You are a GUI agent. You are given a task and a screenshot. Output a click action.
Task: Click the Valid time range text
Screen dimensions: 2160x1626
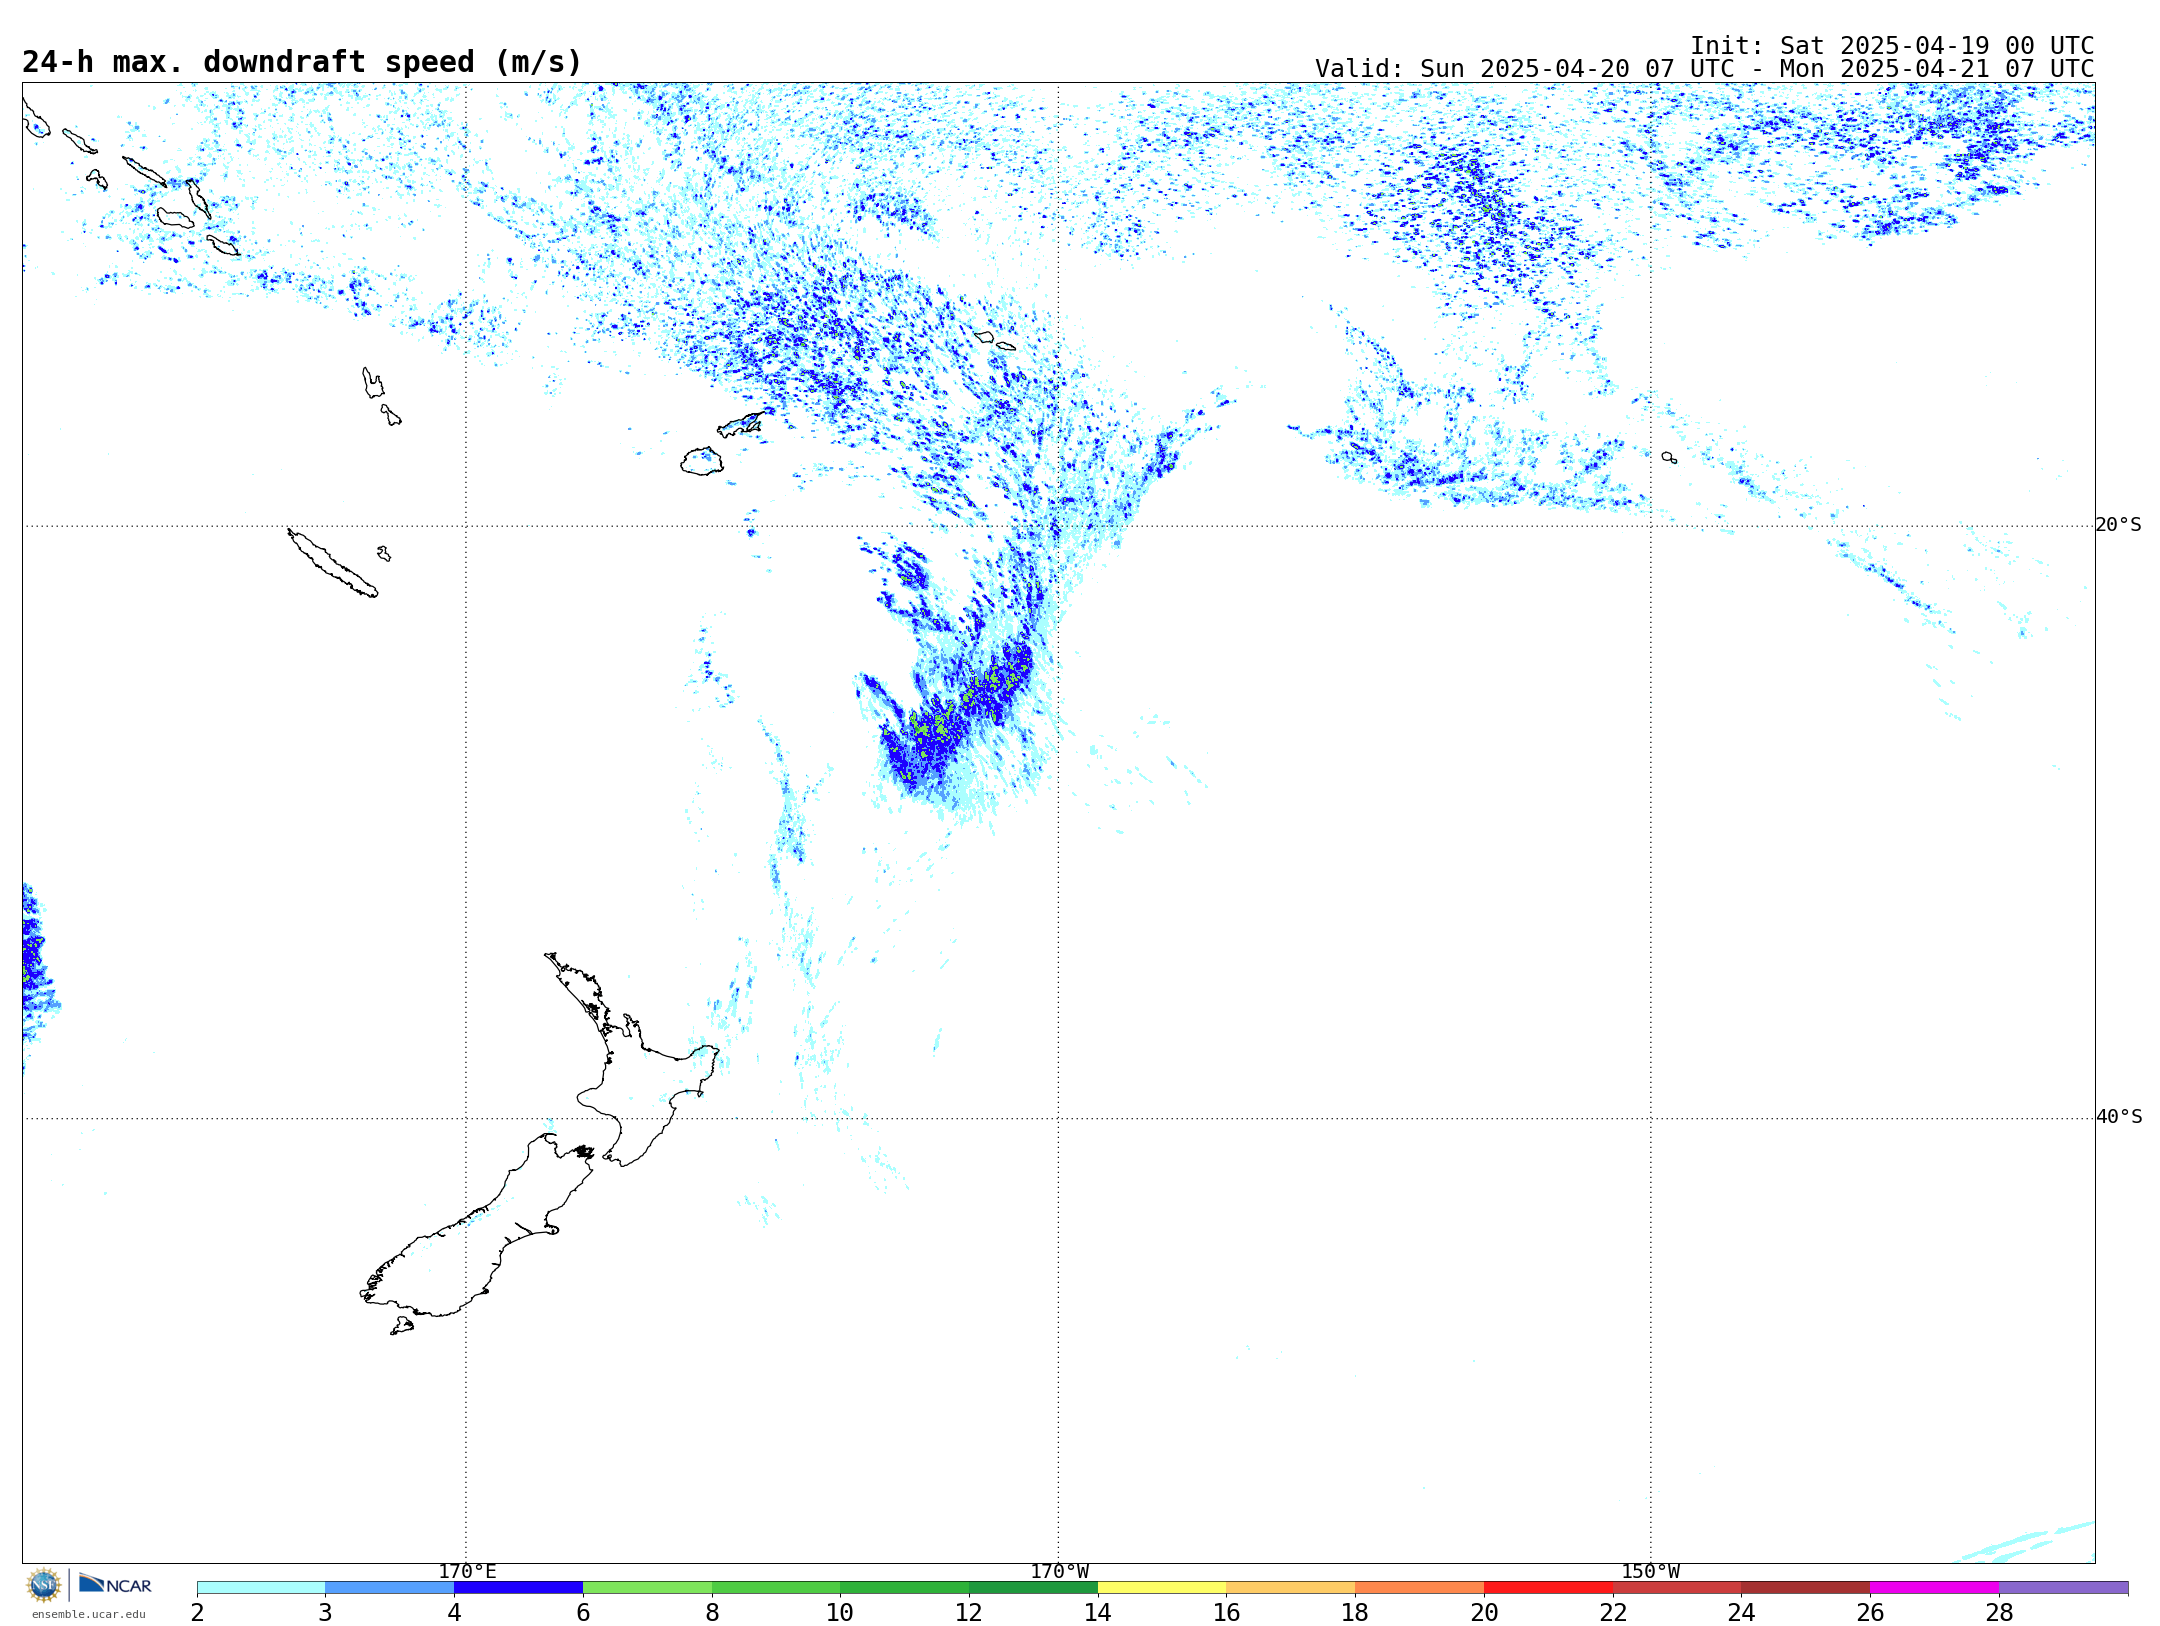pos(1703,69)
